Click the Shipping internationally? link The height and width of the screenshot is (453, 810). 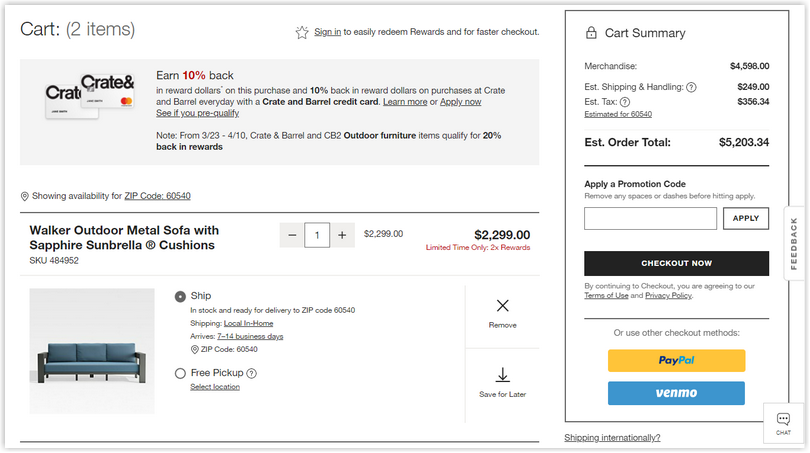tap(612, 438)
